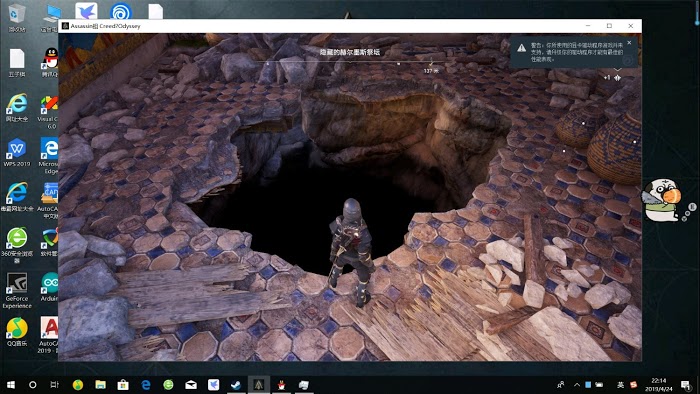This screenshot has width=700, height=394.
Task: Open the Mail app from the taskbar
Action: click(191, 385)
